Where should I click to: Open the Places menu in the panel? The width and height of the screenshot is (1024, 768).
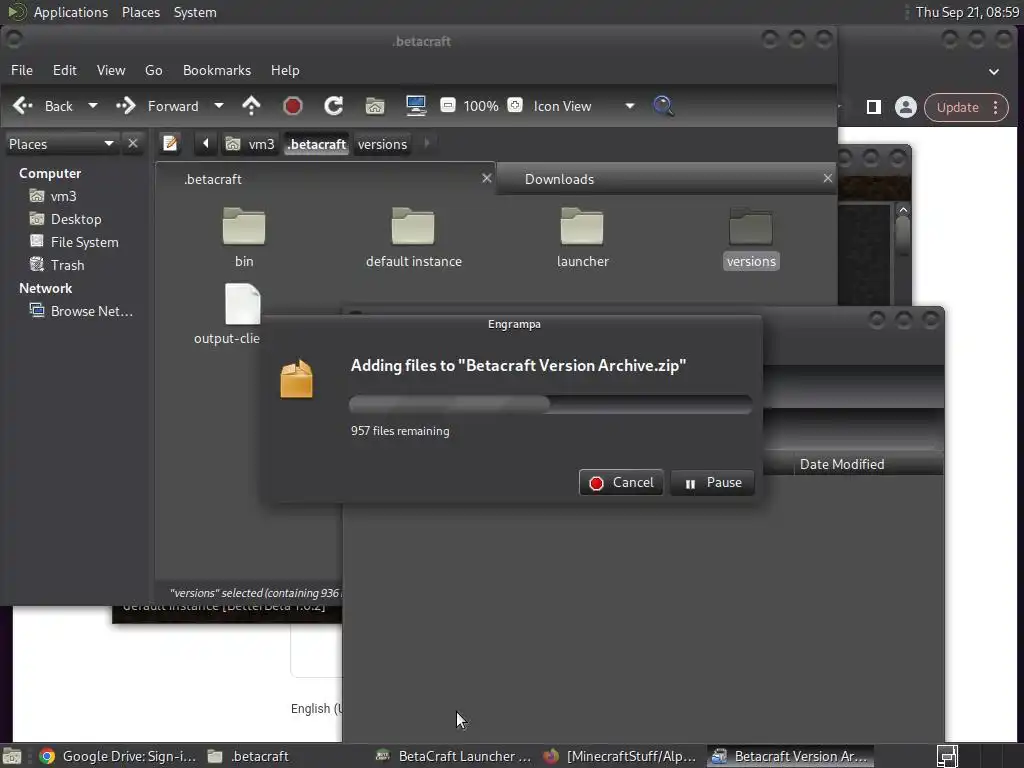coord(140,12)
